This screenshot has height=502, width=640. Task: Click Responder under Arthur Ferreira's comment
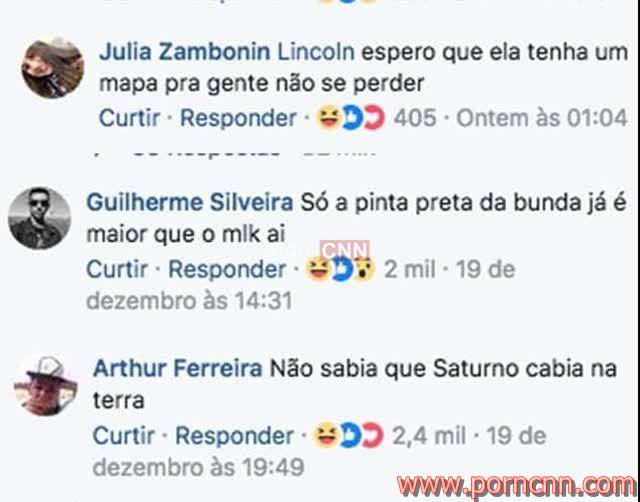click(x=234, y=436)
